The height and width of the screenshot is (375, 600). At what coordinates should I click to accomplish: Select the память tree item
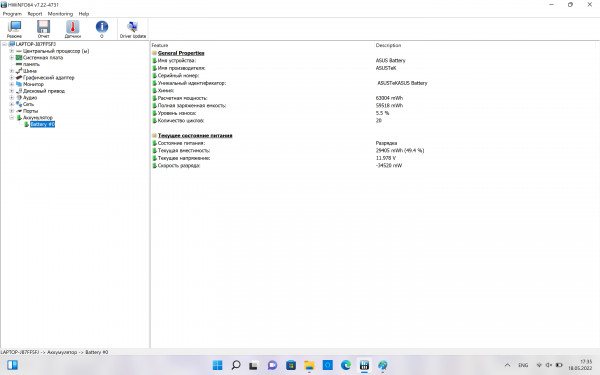click(31, 64)
